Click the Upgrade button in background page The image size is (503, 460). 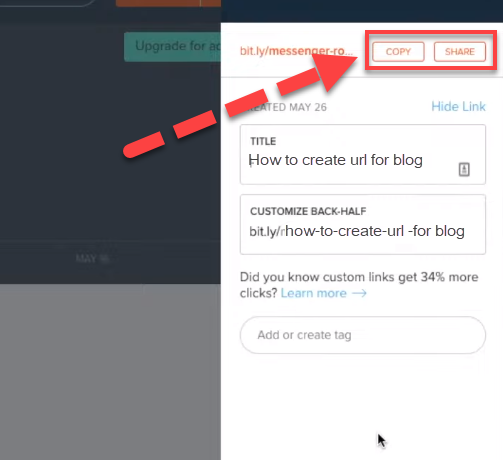[x=172, y=47]
